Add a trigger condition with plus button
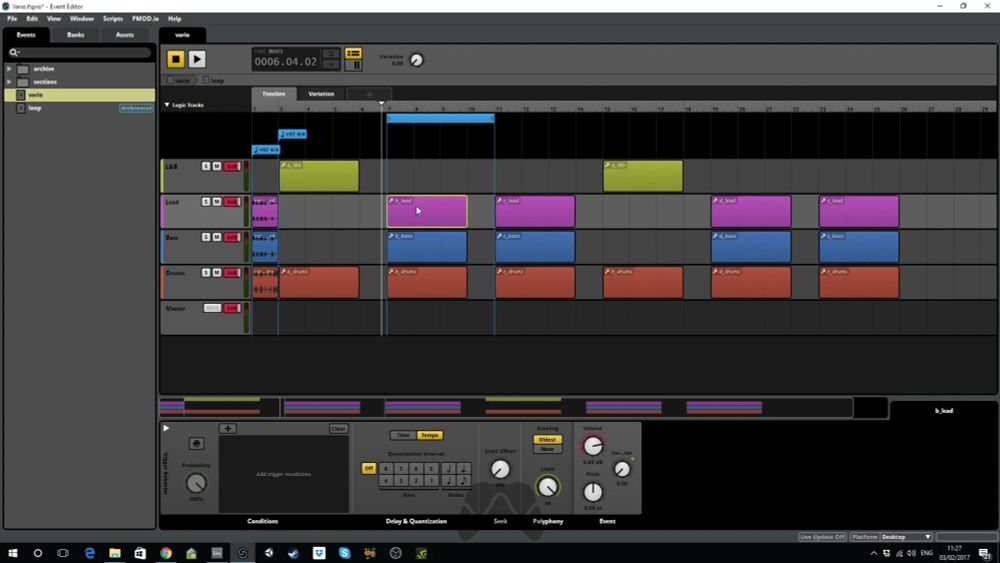The height and width of the screenshot is (563, 1000). 228,428
